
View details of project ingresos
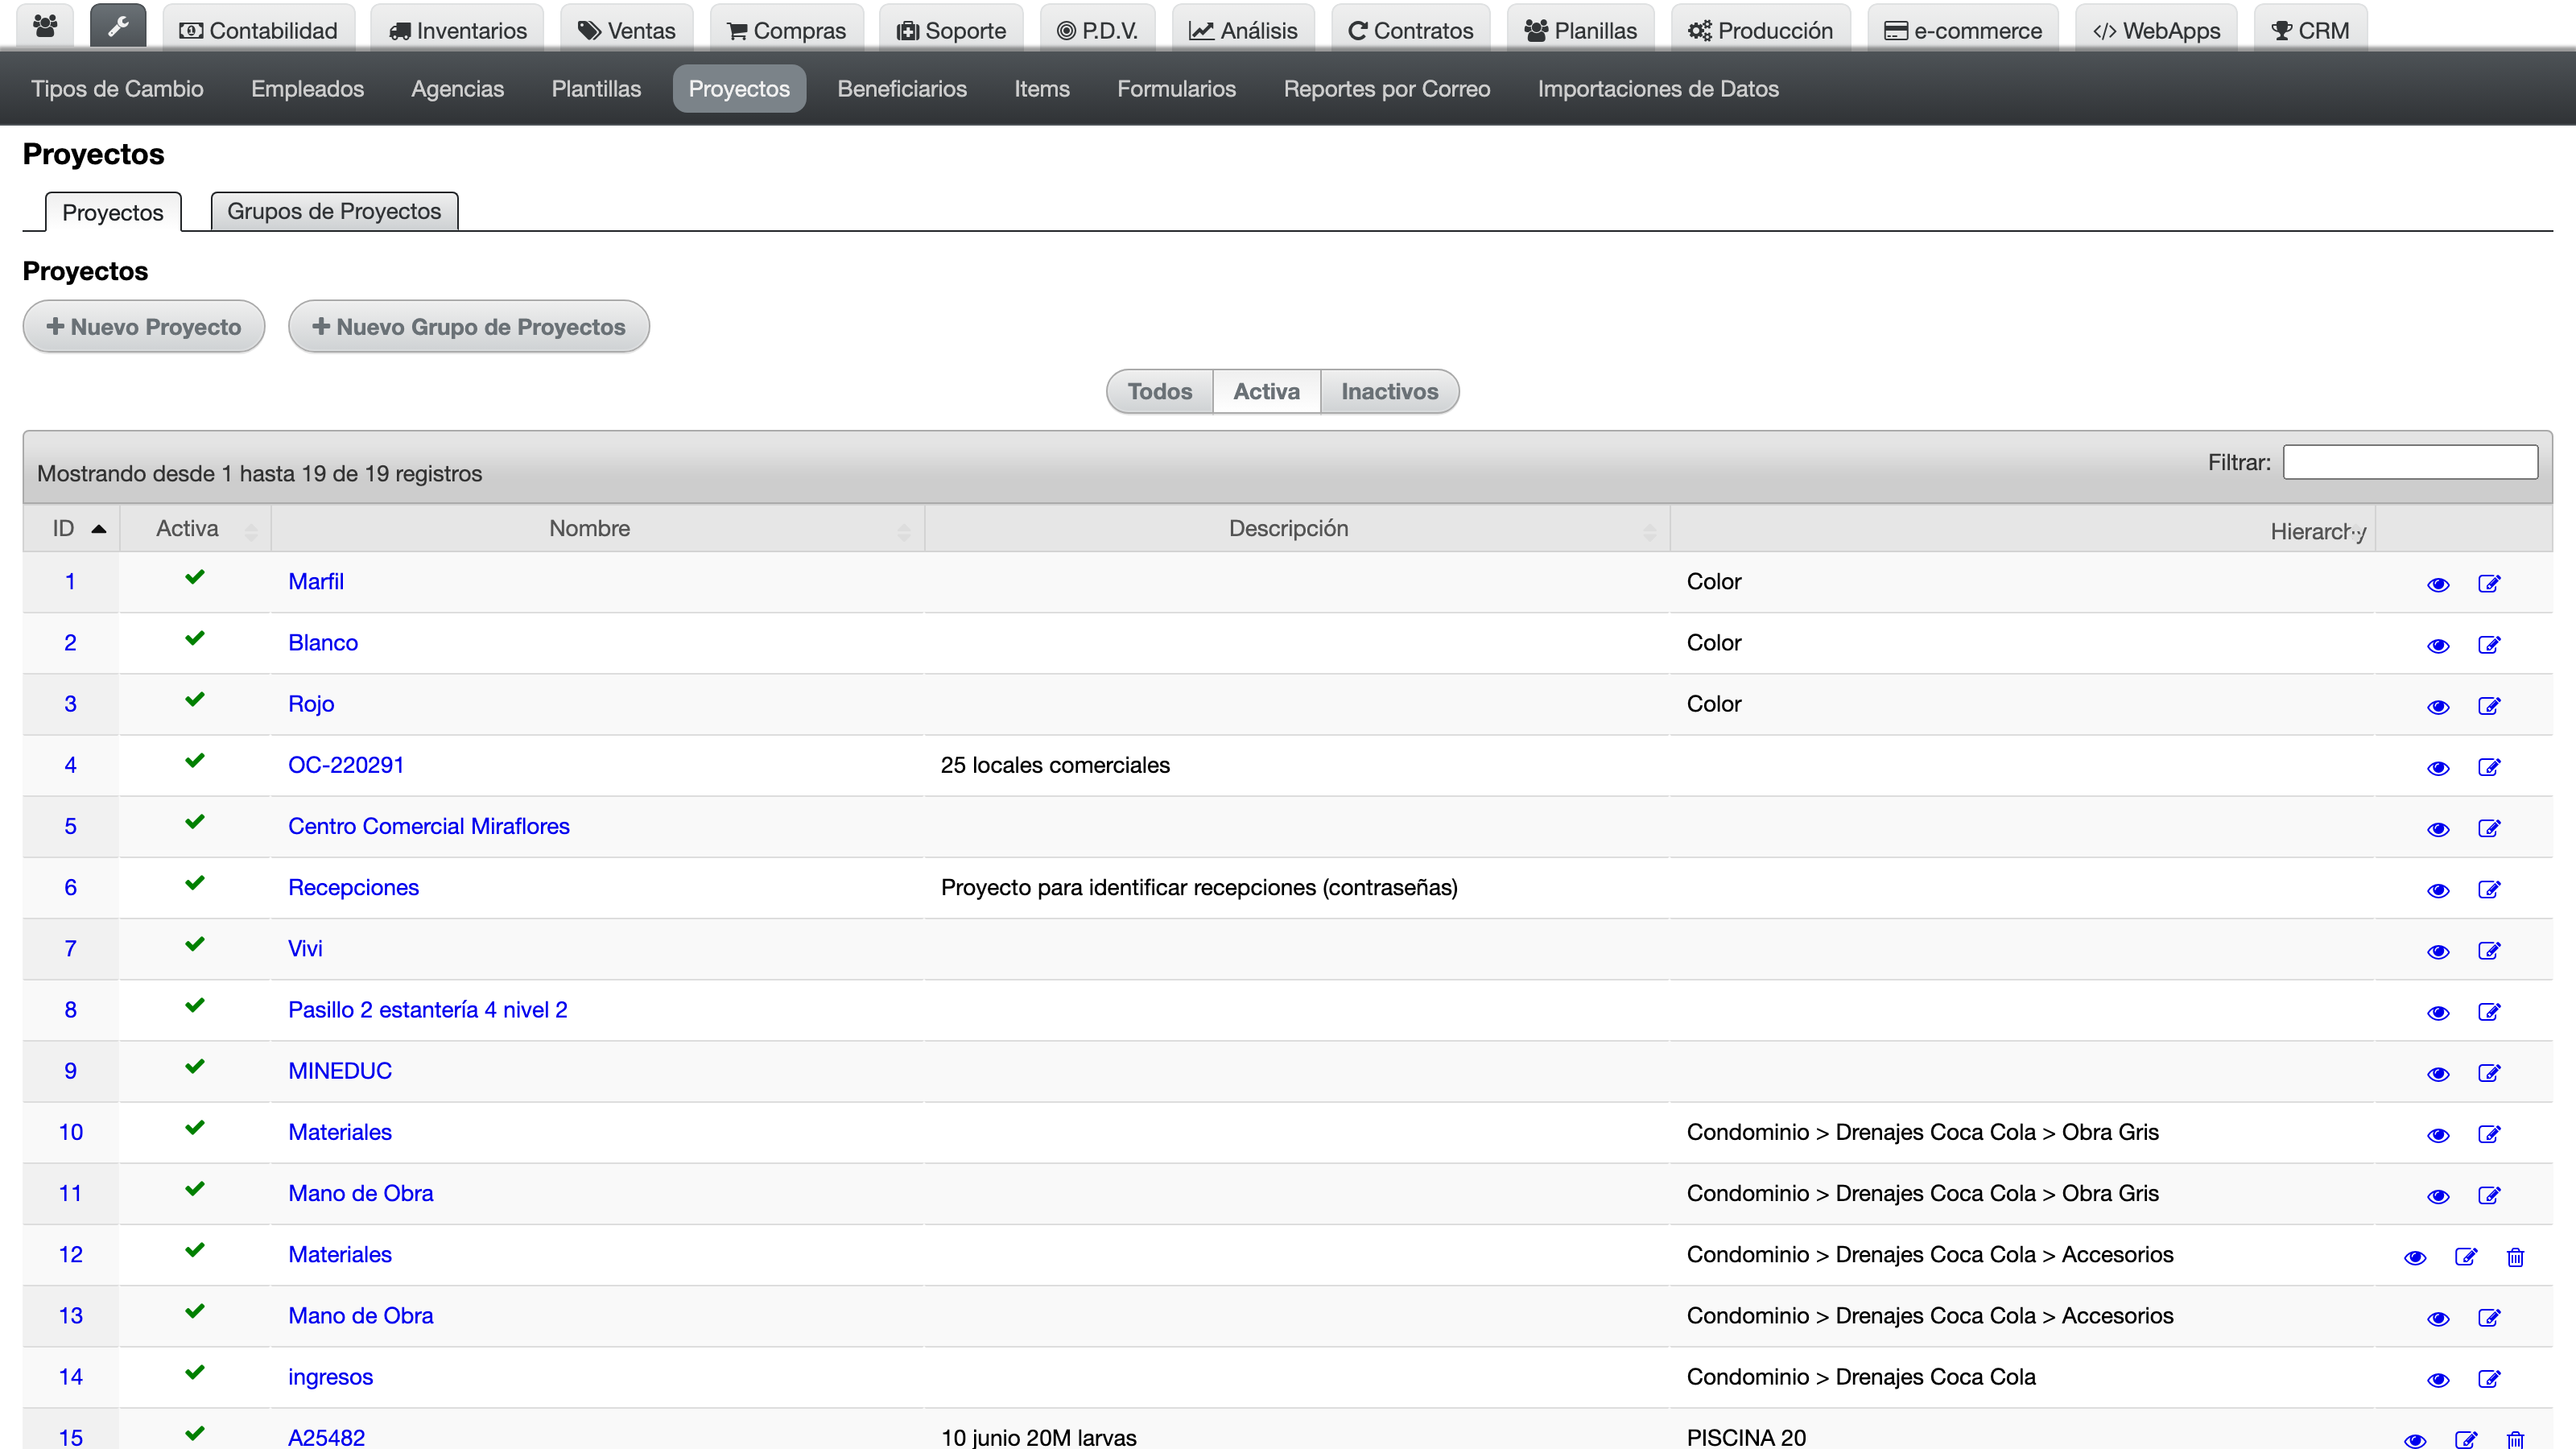pos(2438,1380)
